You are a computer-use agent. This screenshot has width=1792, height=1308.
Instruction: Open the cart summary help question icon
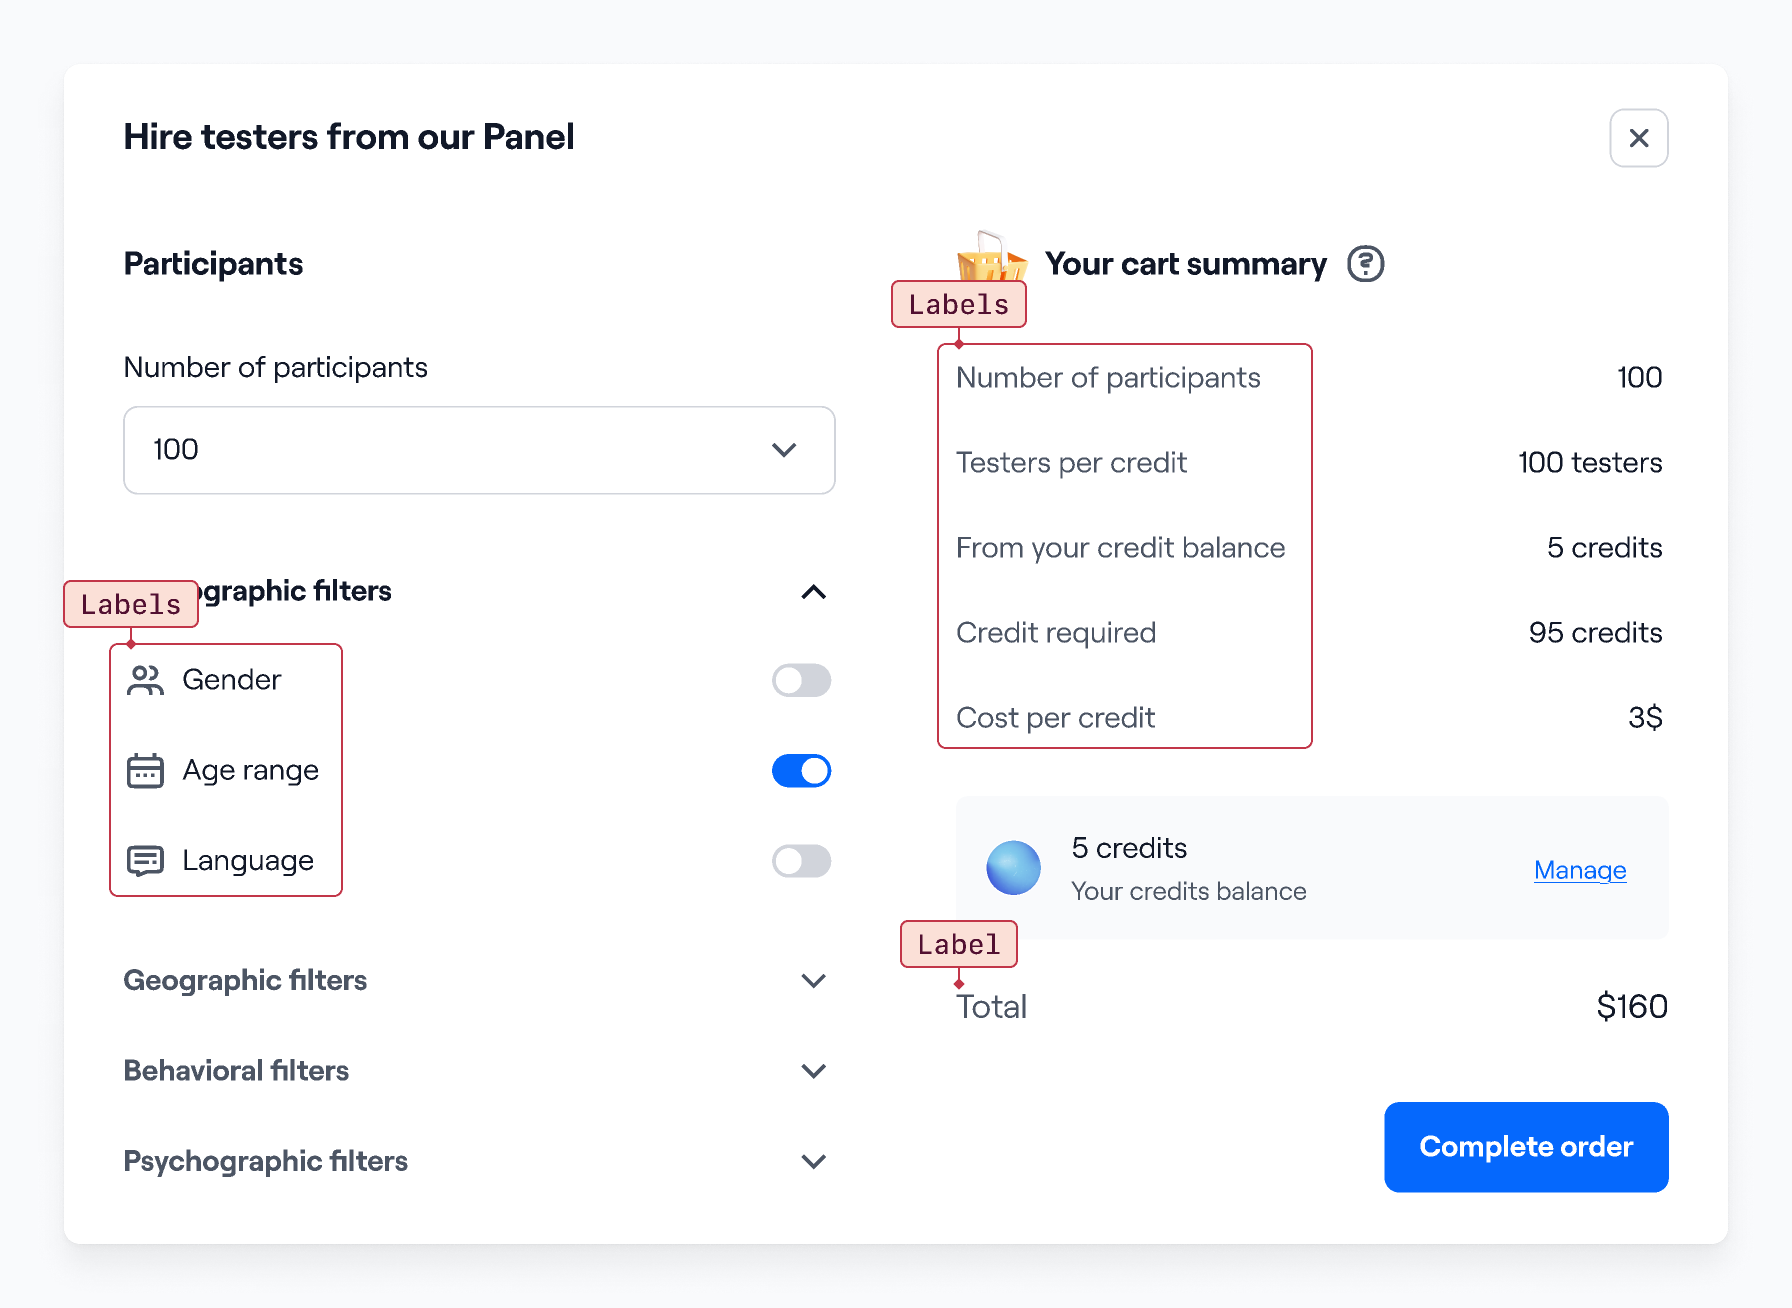(x=1365, y=264)
